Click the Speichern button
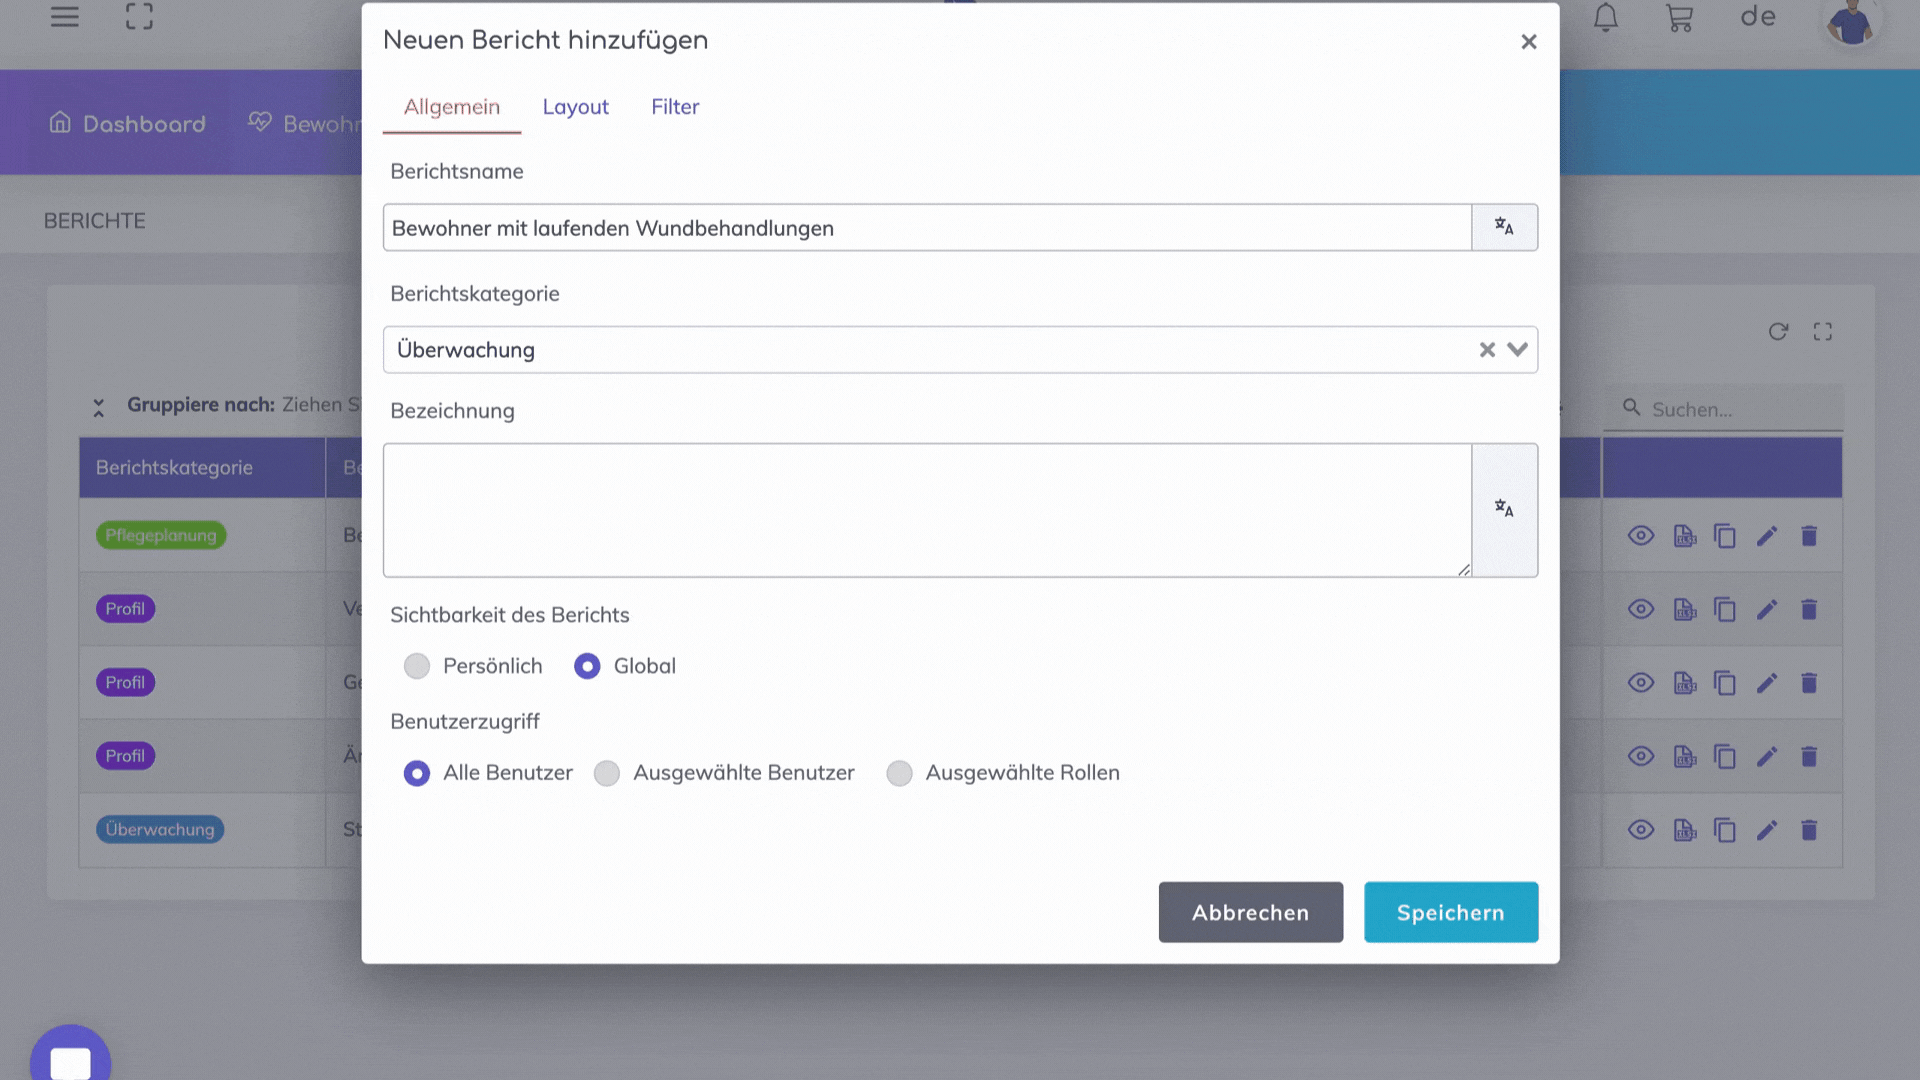Image resolution: width=1920 pixels, height=1080 pixels. point(1450,912)
